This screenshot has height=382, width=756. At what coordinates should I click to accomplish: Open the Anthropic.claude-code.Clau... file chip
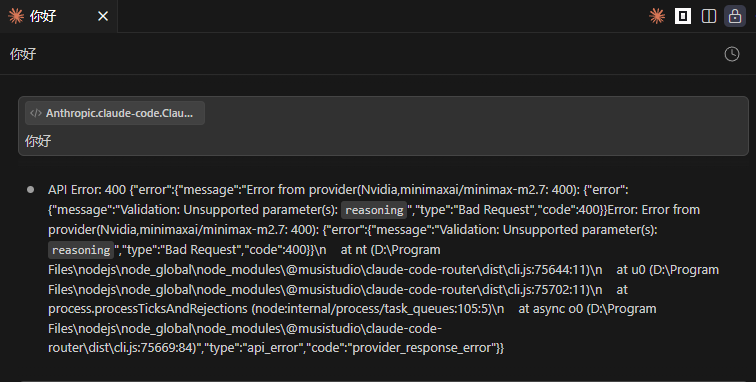(115, 113)
